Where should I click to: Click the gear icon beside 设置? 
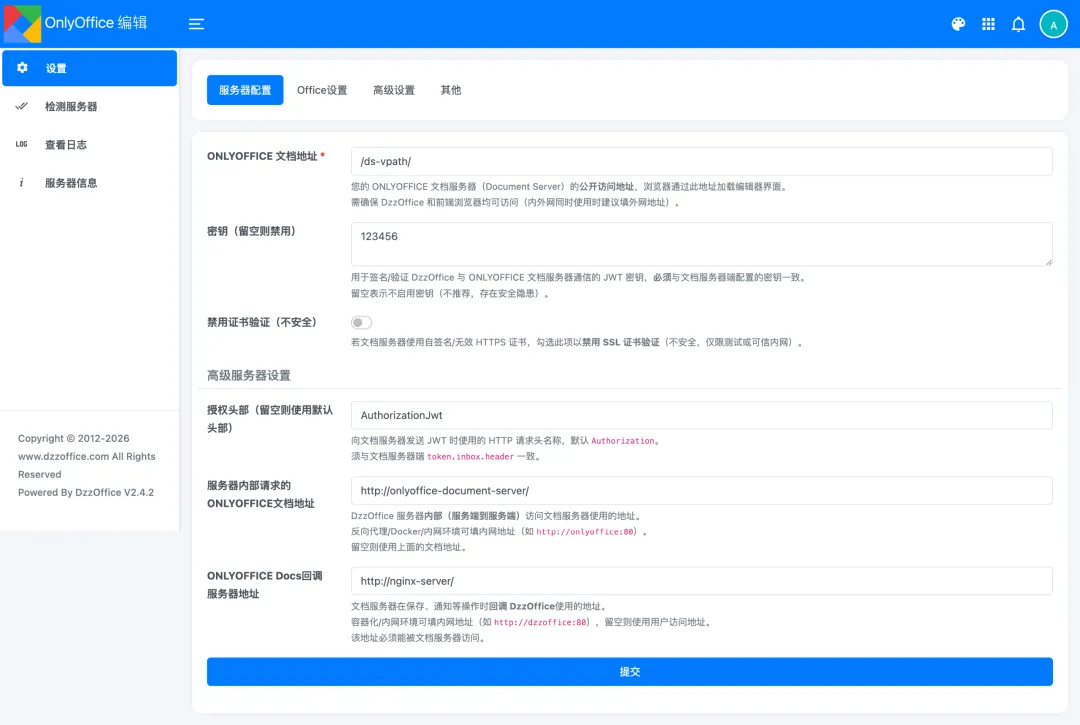(22, 67)
